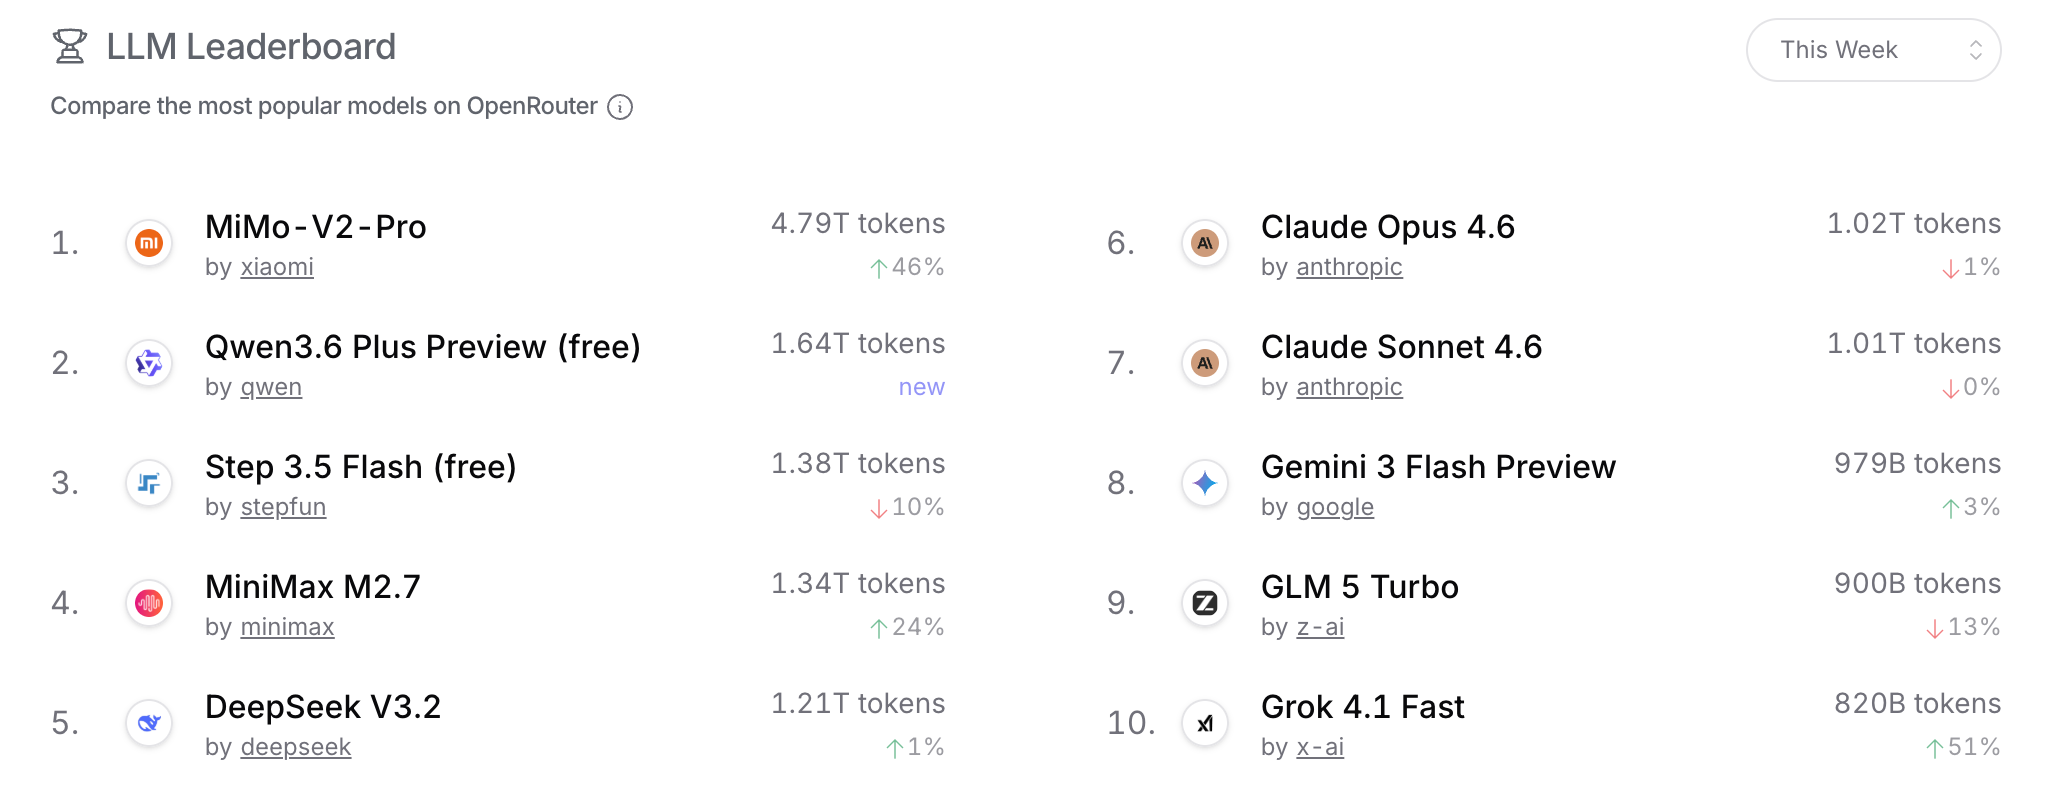Viewport: 2046px width, 792px height.
Task: Click the MiniMax logo icon
Action: coord(149,603)
